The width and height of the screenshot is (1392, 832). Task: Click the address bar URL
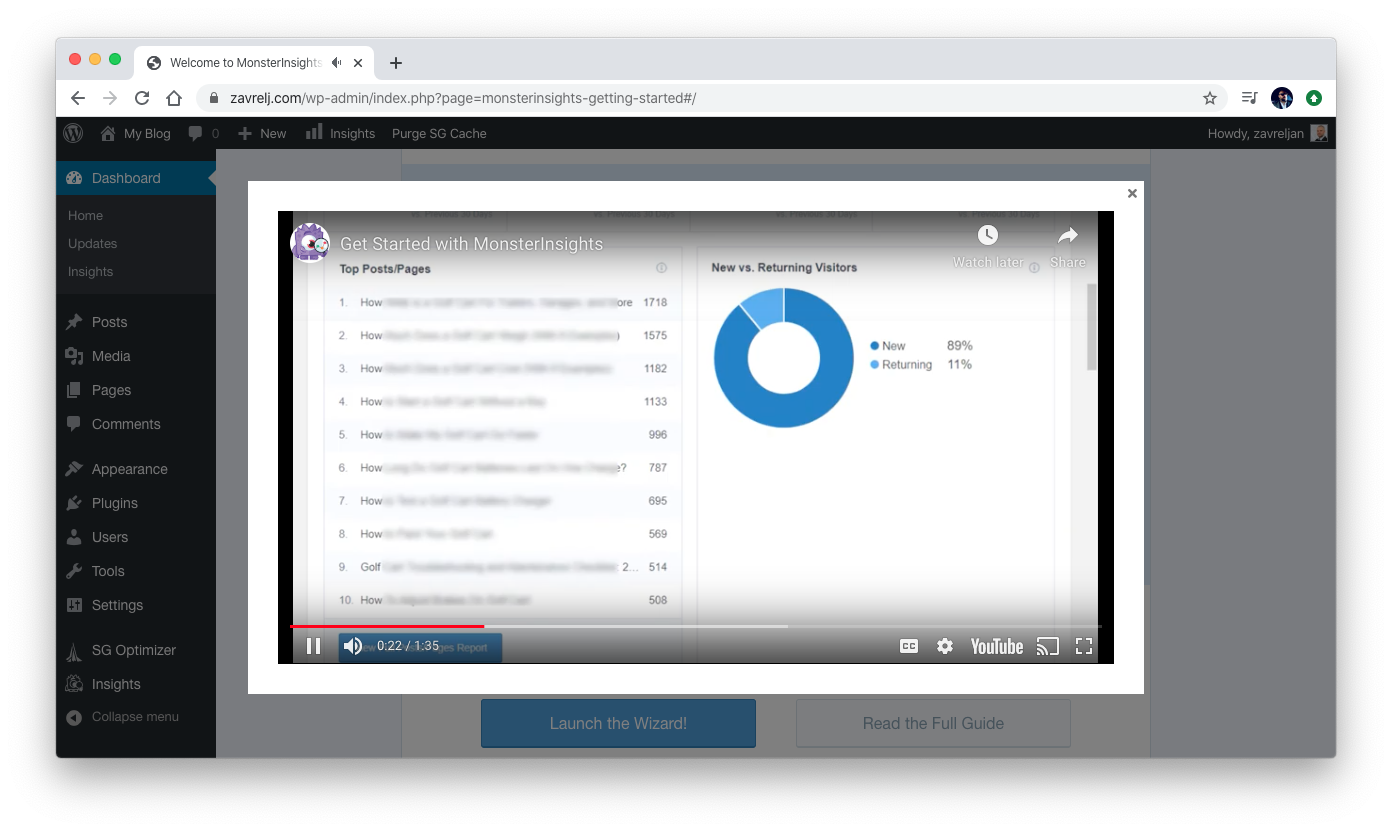point(463,98)
